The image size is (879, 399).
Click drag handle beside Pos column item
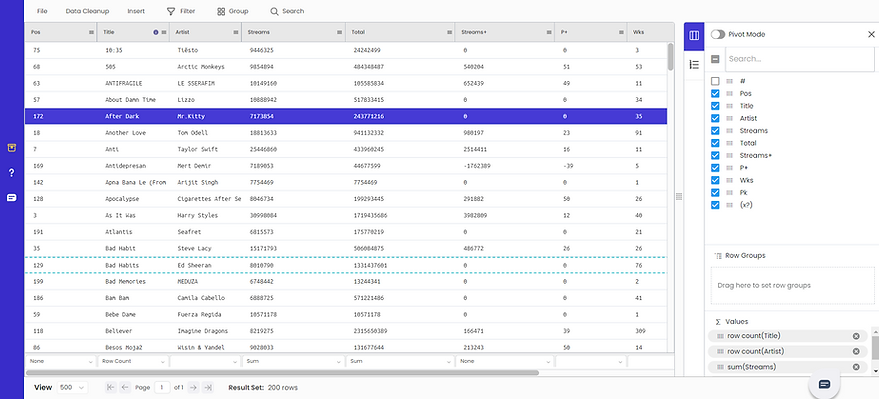pos(729,94)
